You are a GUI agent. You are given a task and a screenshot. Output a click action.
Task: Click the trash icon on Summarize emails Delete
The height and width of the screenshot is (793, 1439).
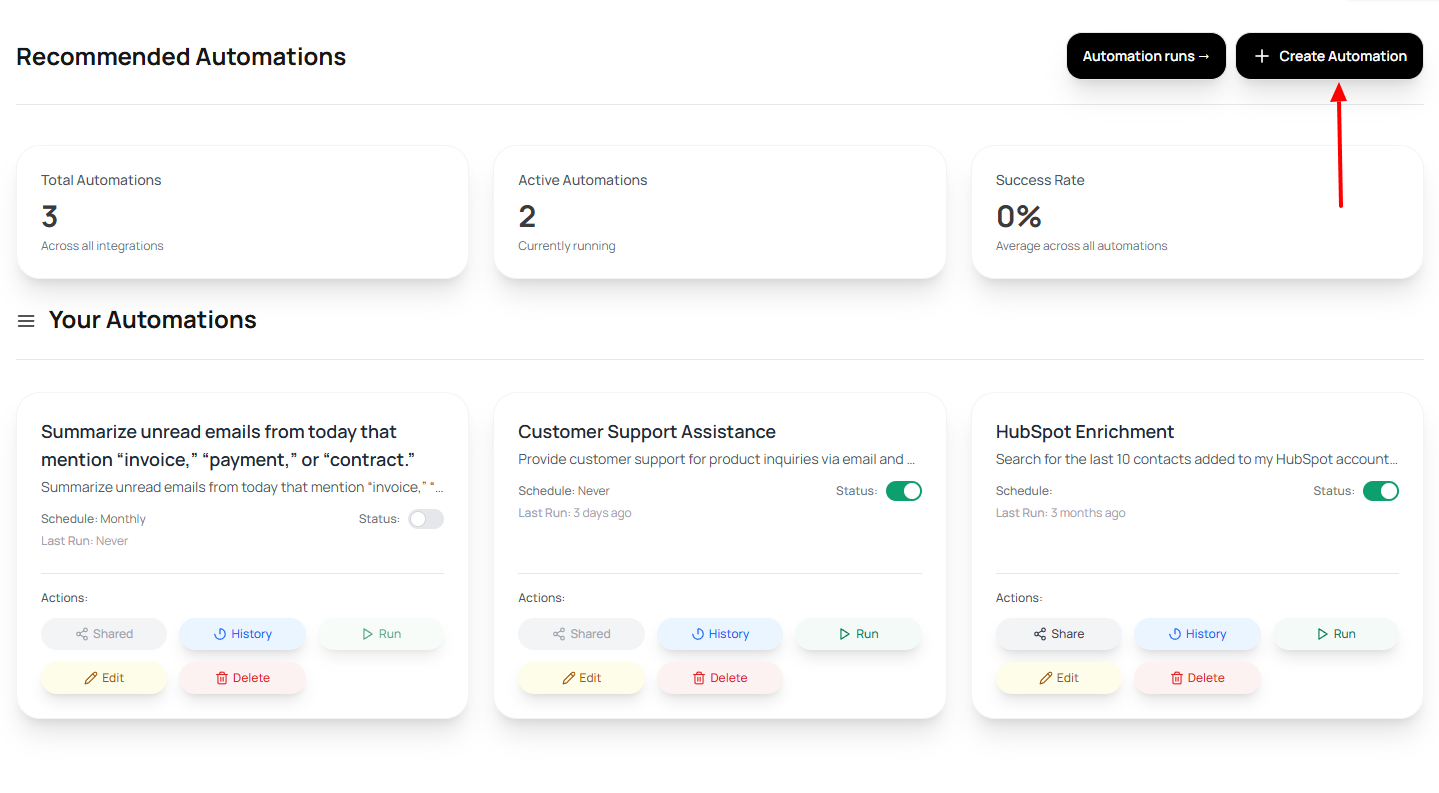coord(222,678)
